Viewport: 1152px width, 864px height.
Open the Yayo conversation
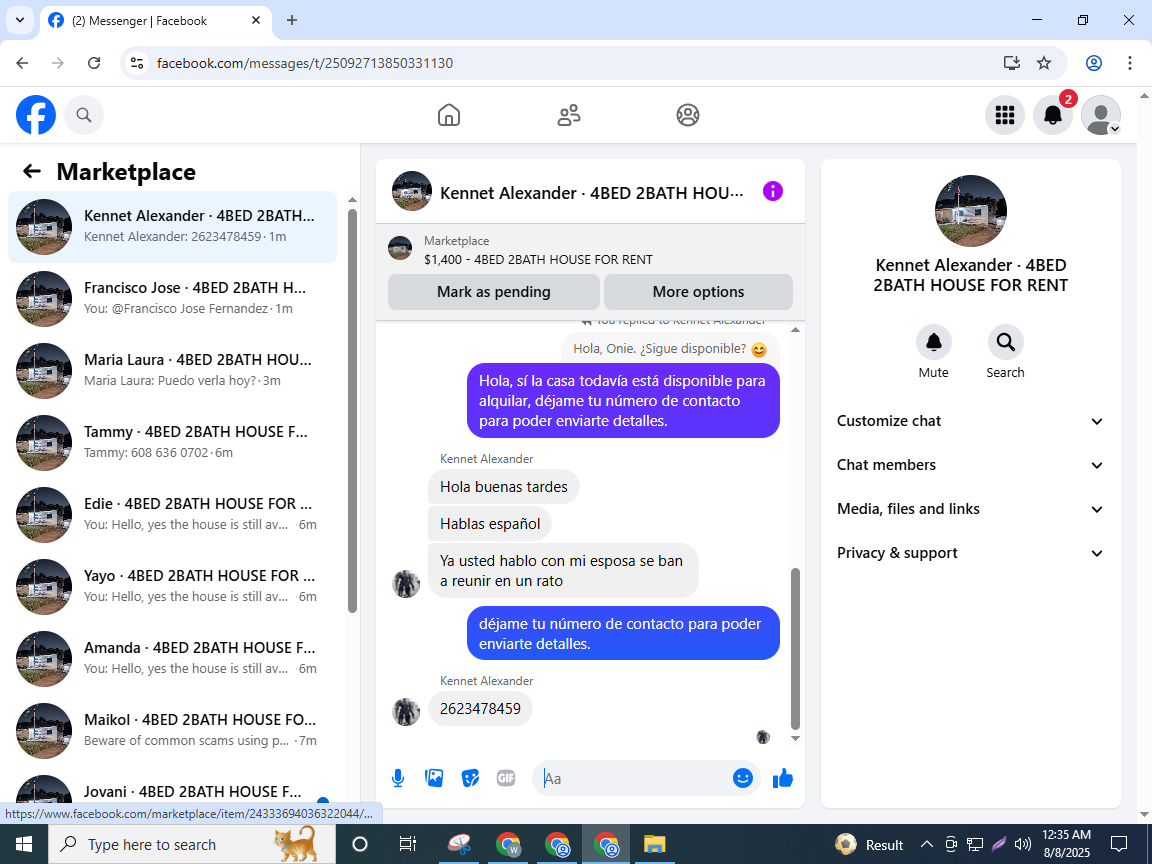[173, 586]
